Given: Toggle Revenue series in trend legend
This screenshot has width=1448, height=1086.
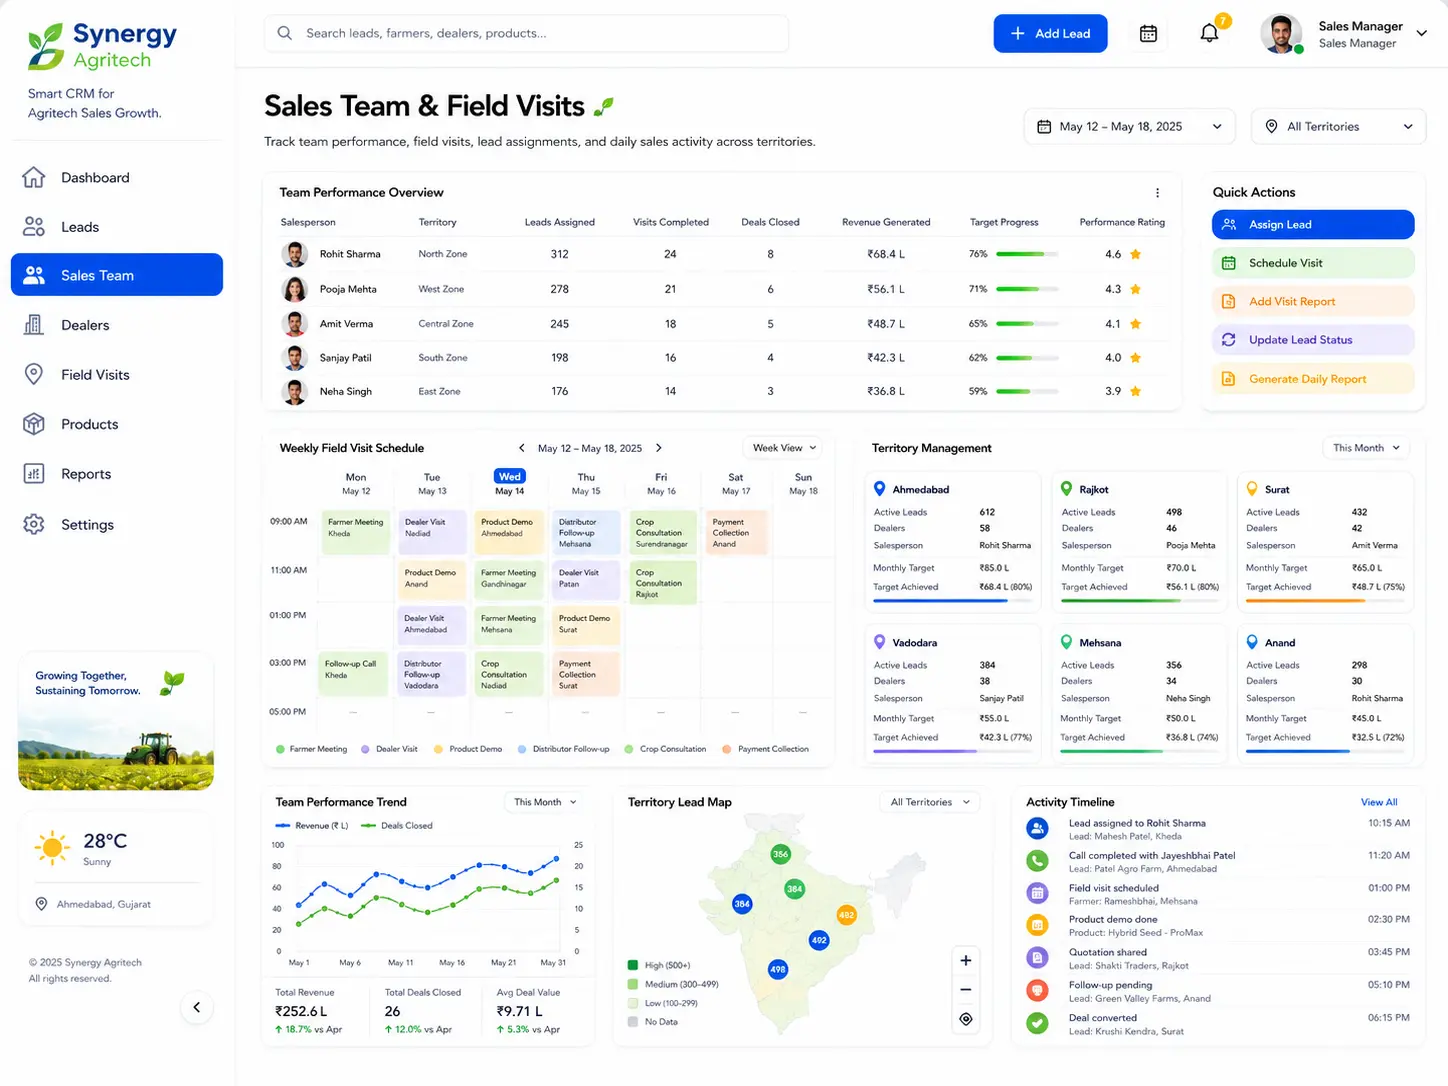Looking at the screenshot, I should point(312,826).
